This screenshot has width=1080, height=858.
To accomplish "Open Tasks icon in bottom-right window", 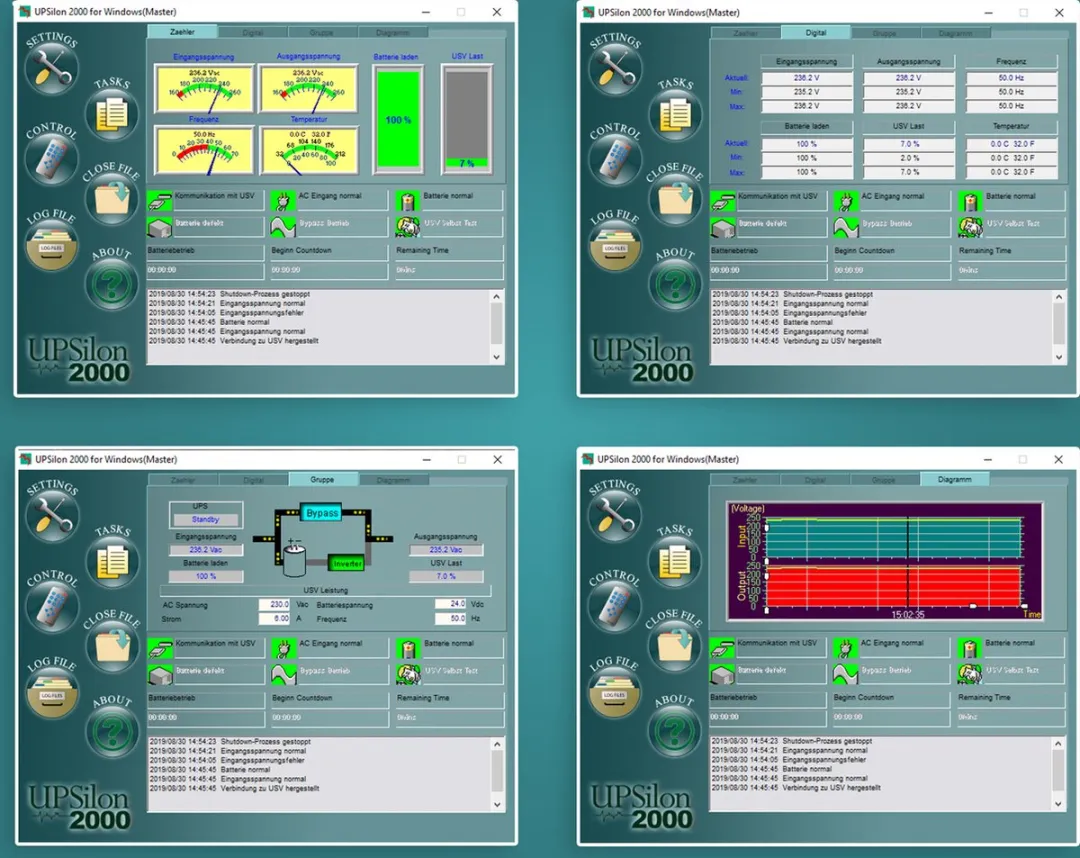I will (674, 561).
